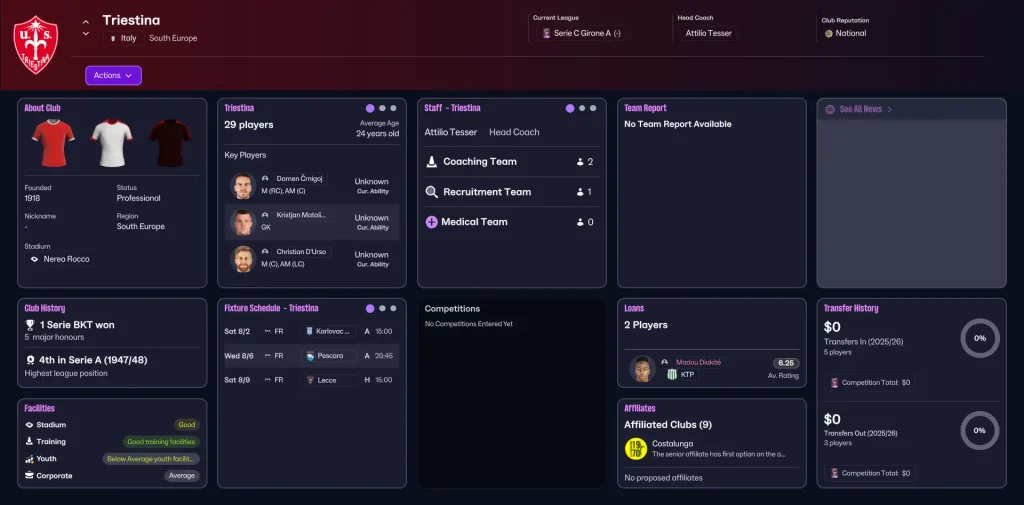Select second page dot in Fixture Schedule card

(383, 308)
